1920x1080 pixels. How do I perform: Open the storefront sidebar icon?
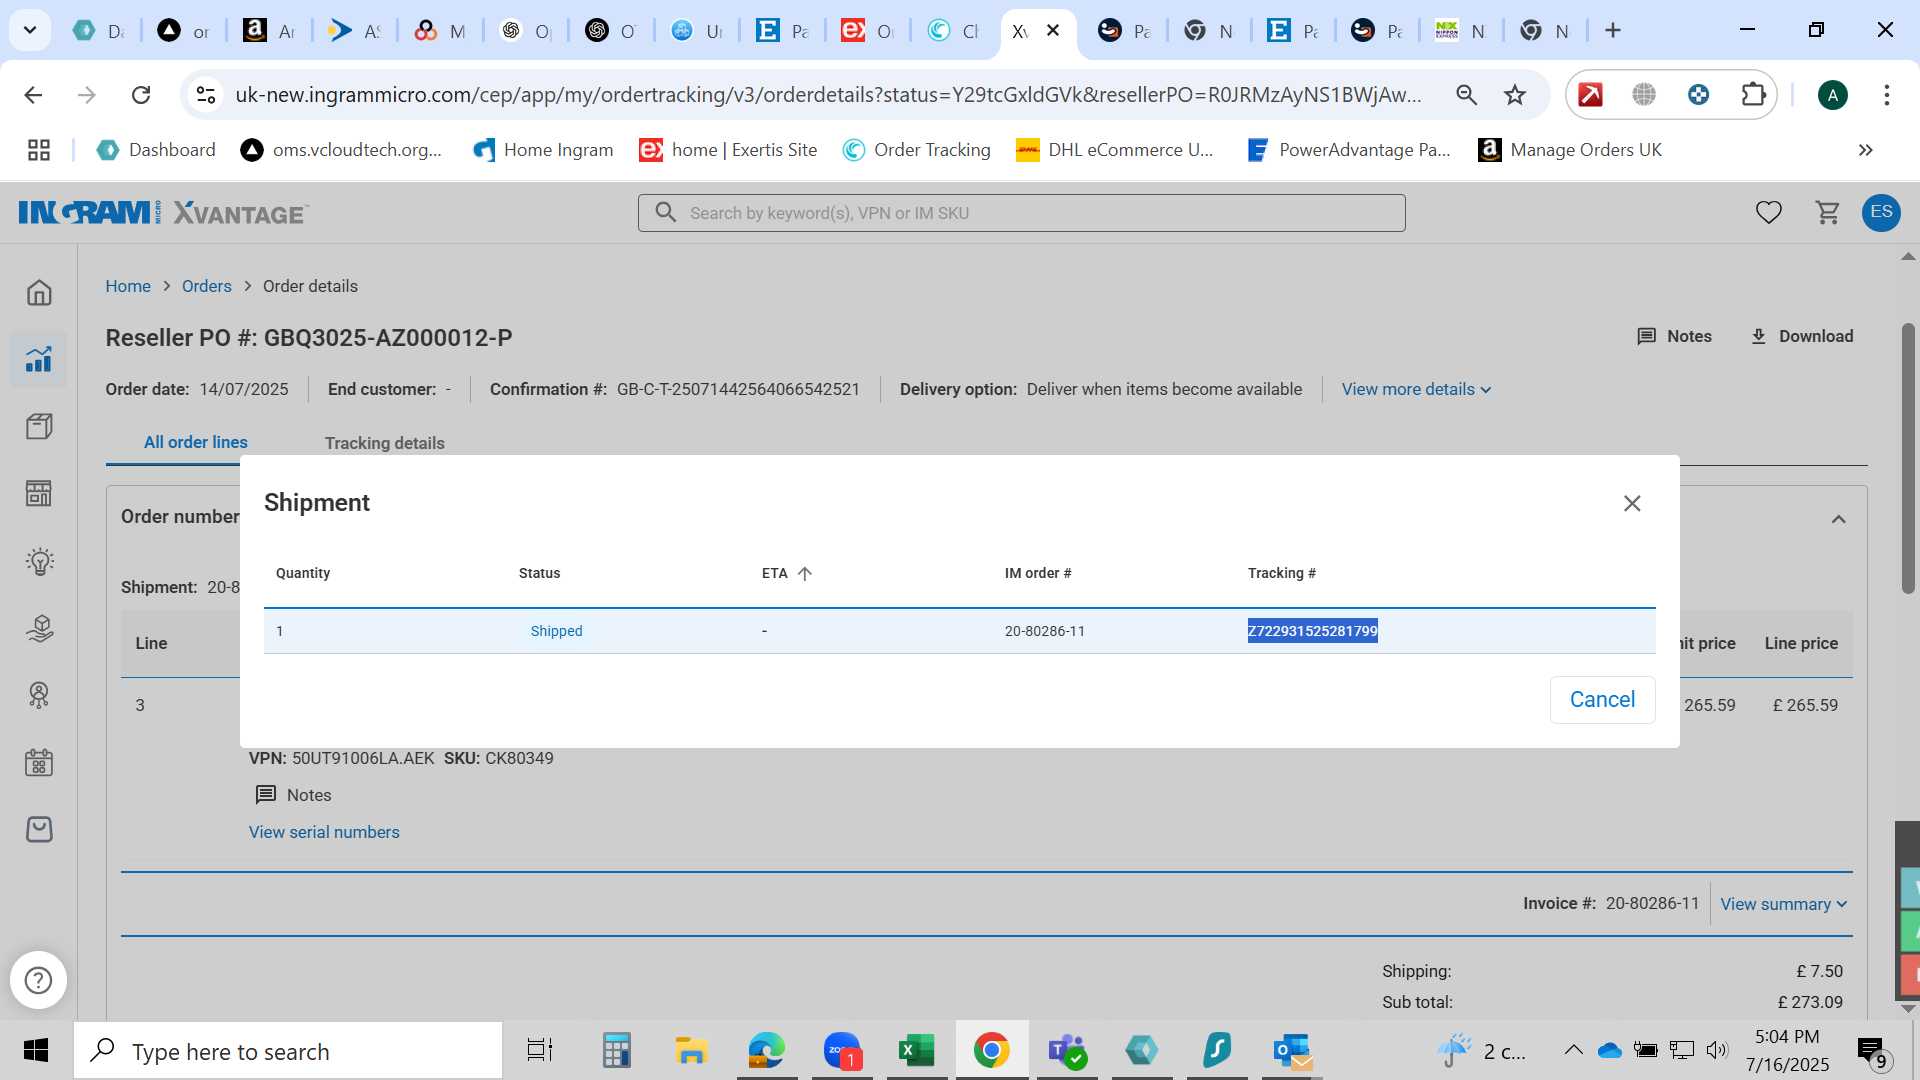(x=39, y=493)
